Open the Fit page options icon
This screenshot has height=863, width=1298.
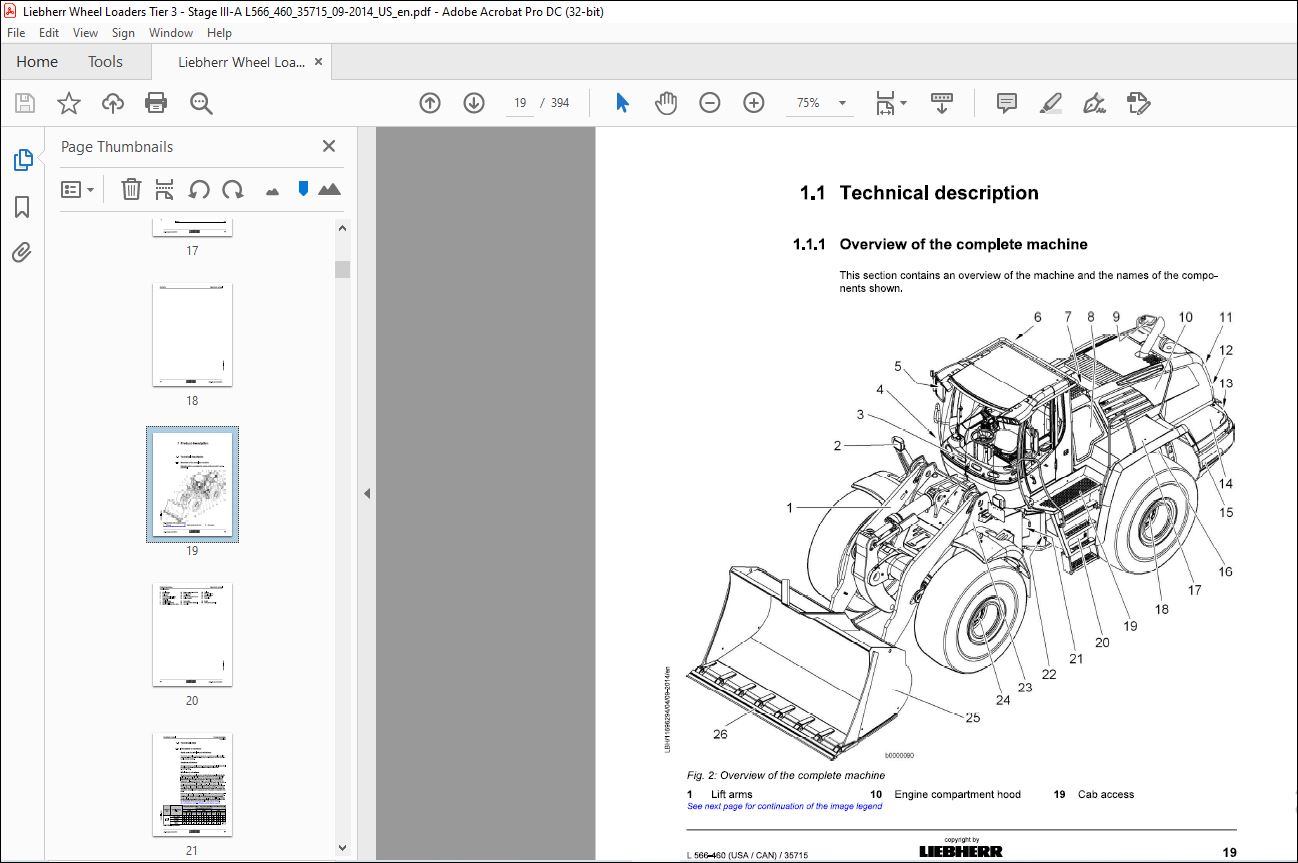890,103
